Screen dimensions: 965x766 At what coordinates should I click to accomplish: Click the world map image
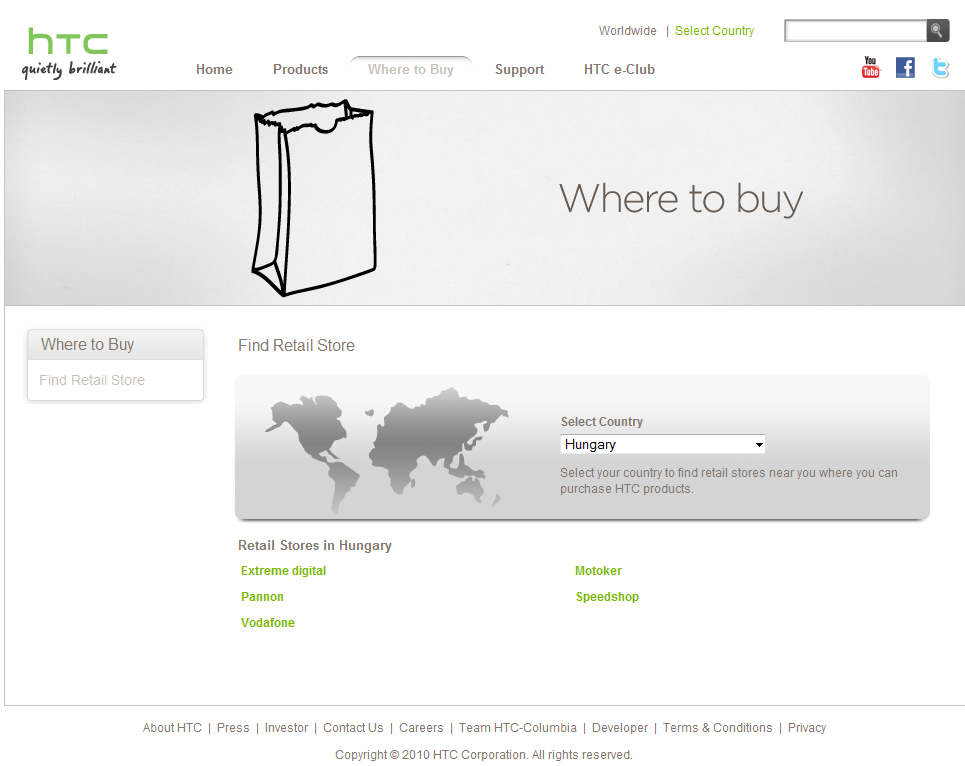coord(386,450)
